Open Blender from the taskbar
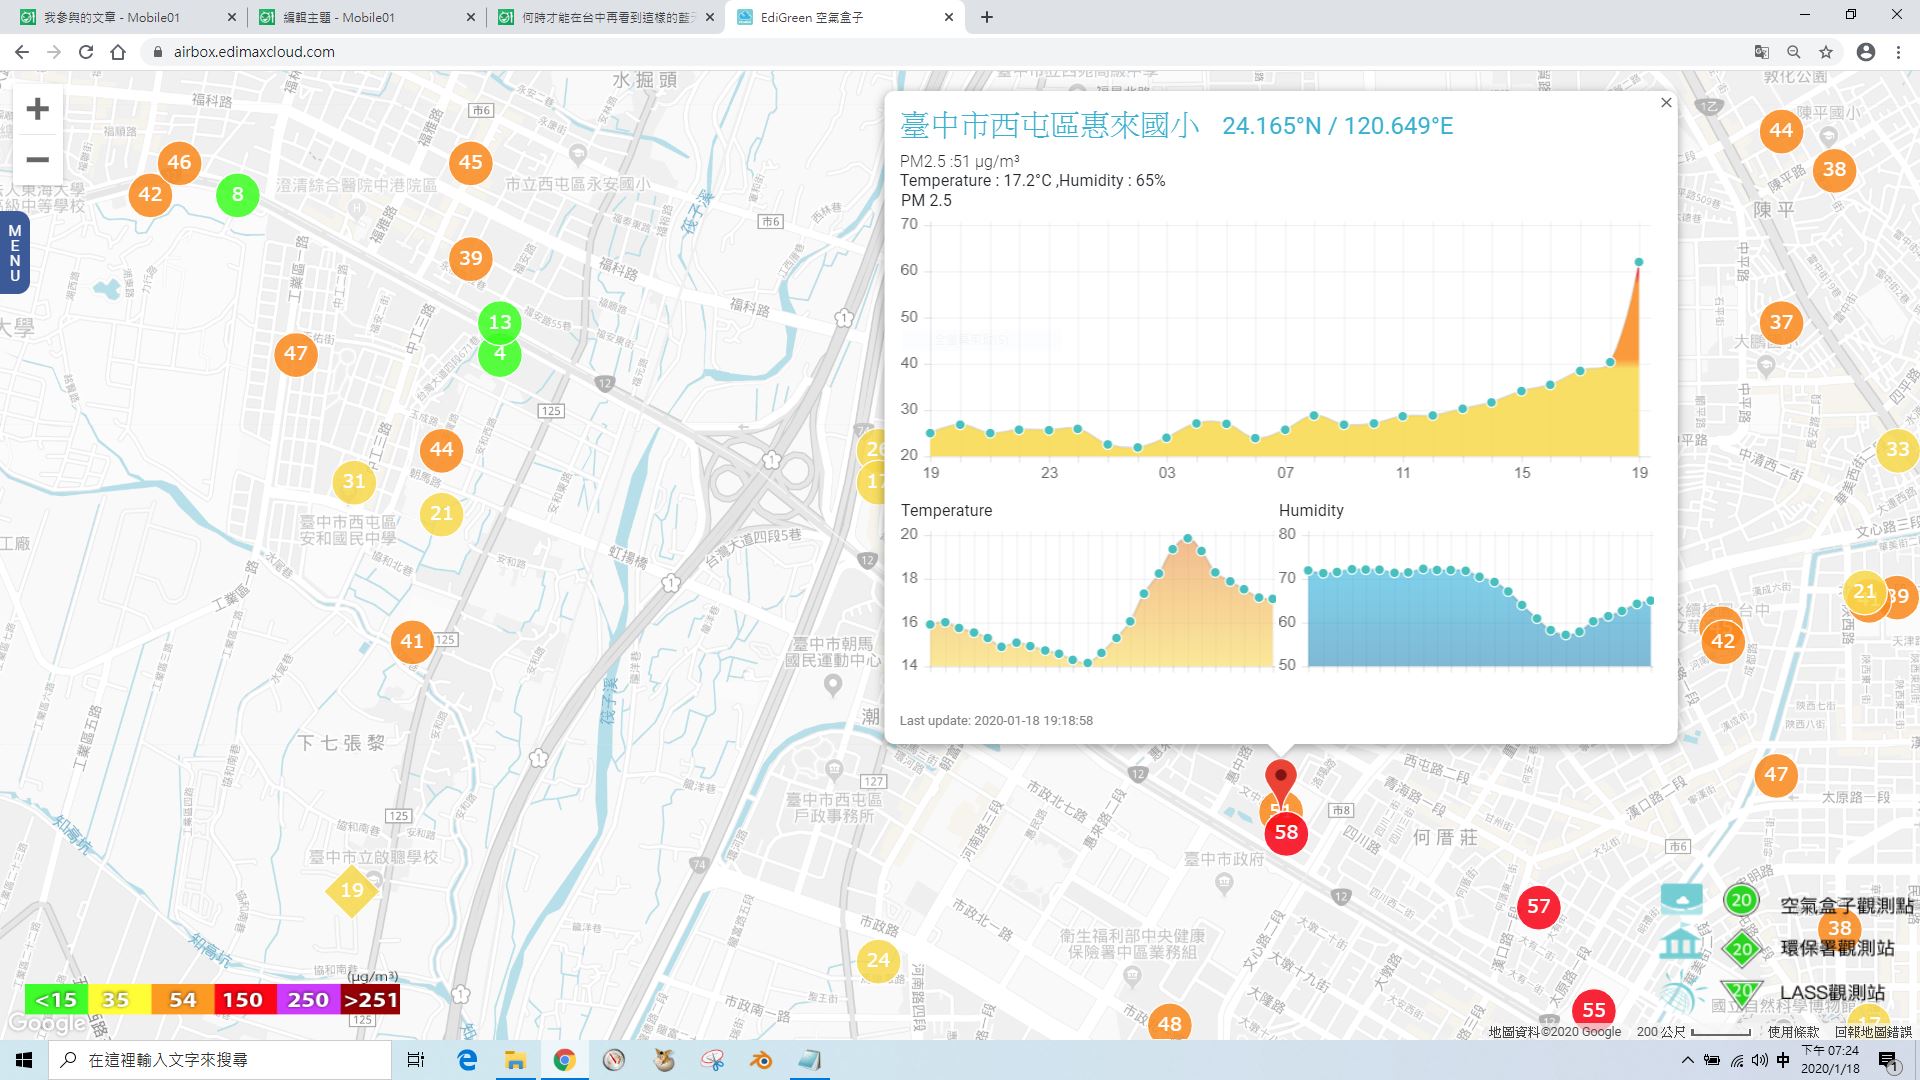1920x1080 pixels. tap(761, 1060)
